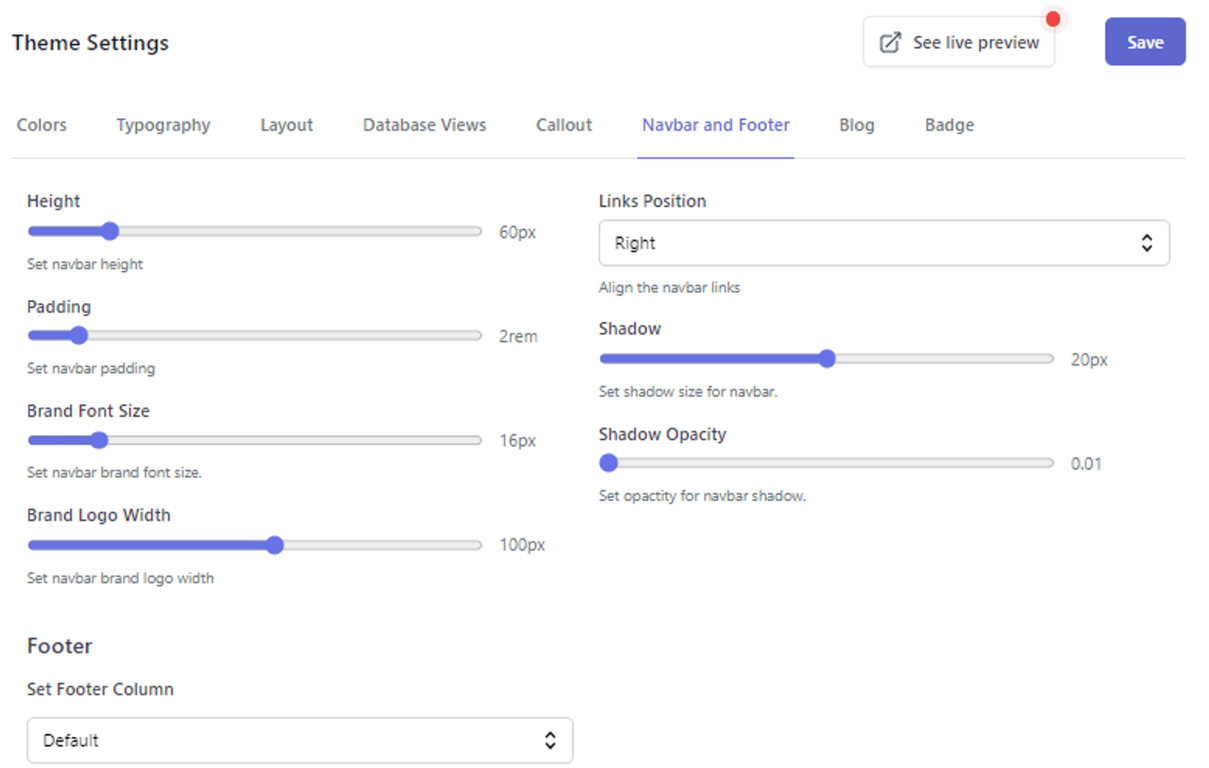Click the 'Set navbar padding' hint text

[91, 368]
